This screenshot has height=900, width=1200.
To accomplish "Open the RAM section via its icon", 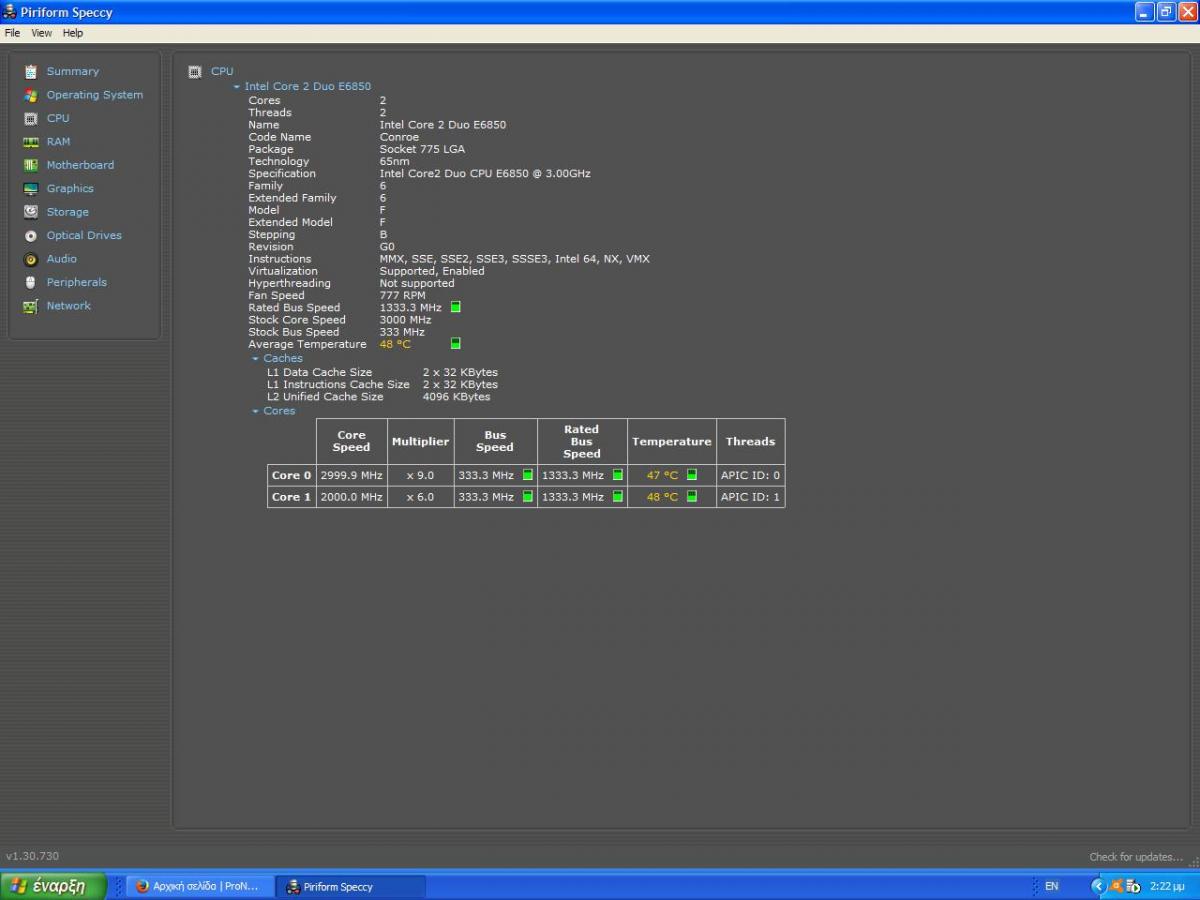I will [x=31, y=142].
